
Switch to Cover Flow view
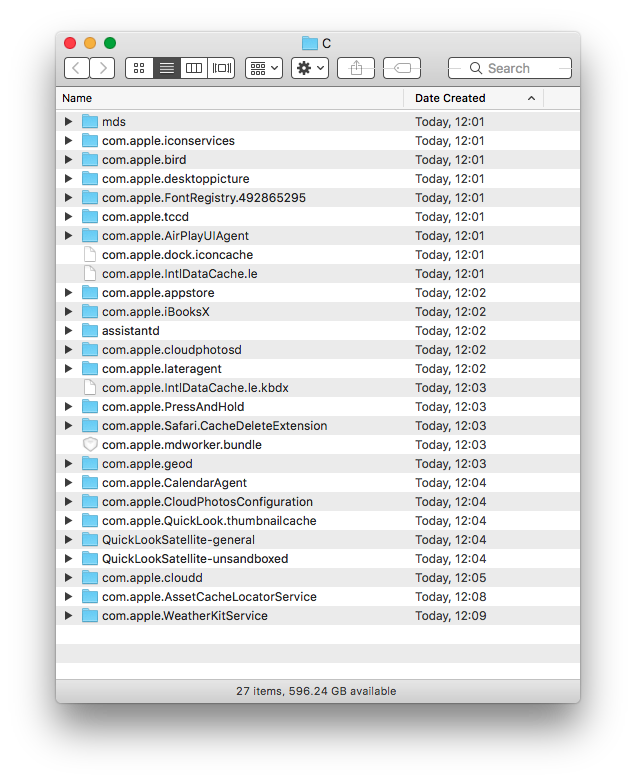[221, 68]
